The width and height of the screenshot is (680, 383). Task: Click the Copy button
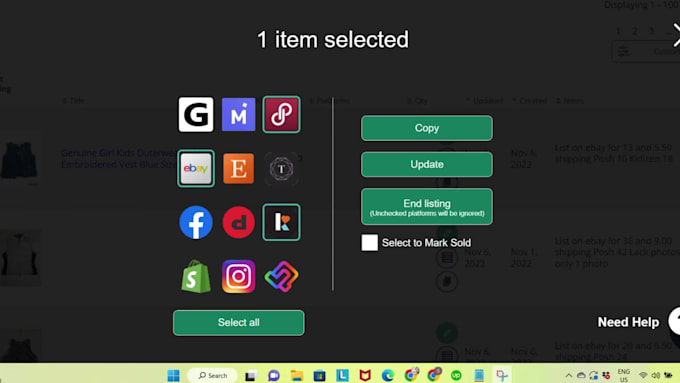tap(427, 128)
